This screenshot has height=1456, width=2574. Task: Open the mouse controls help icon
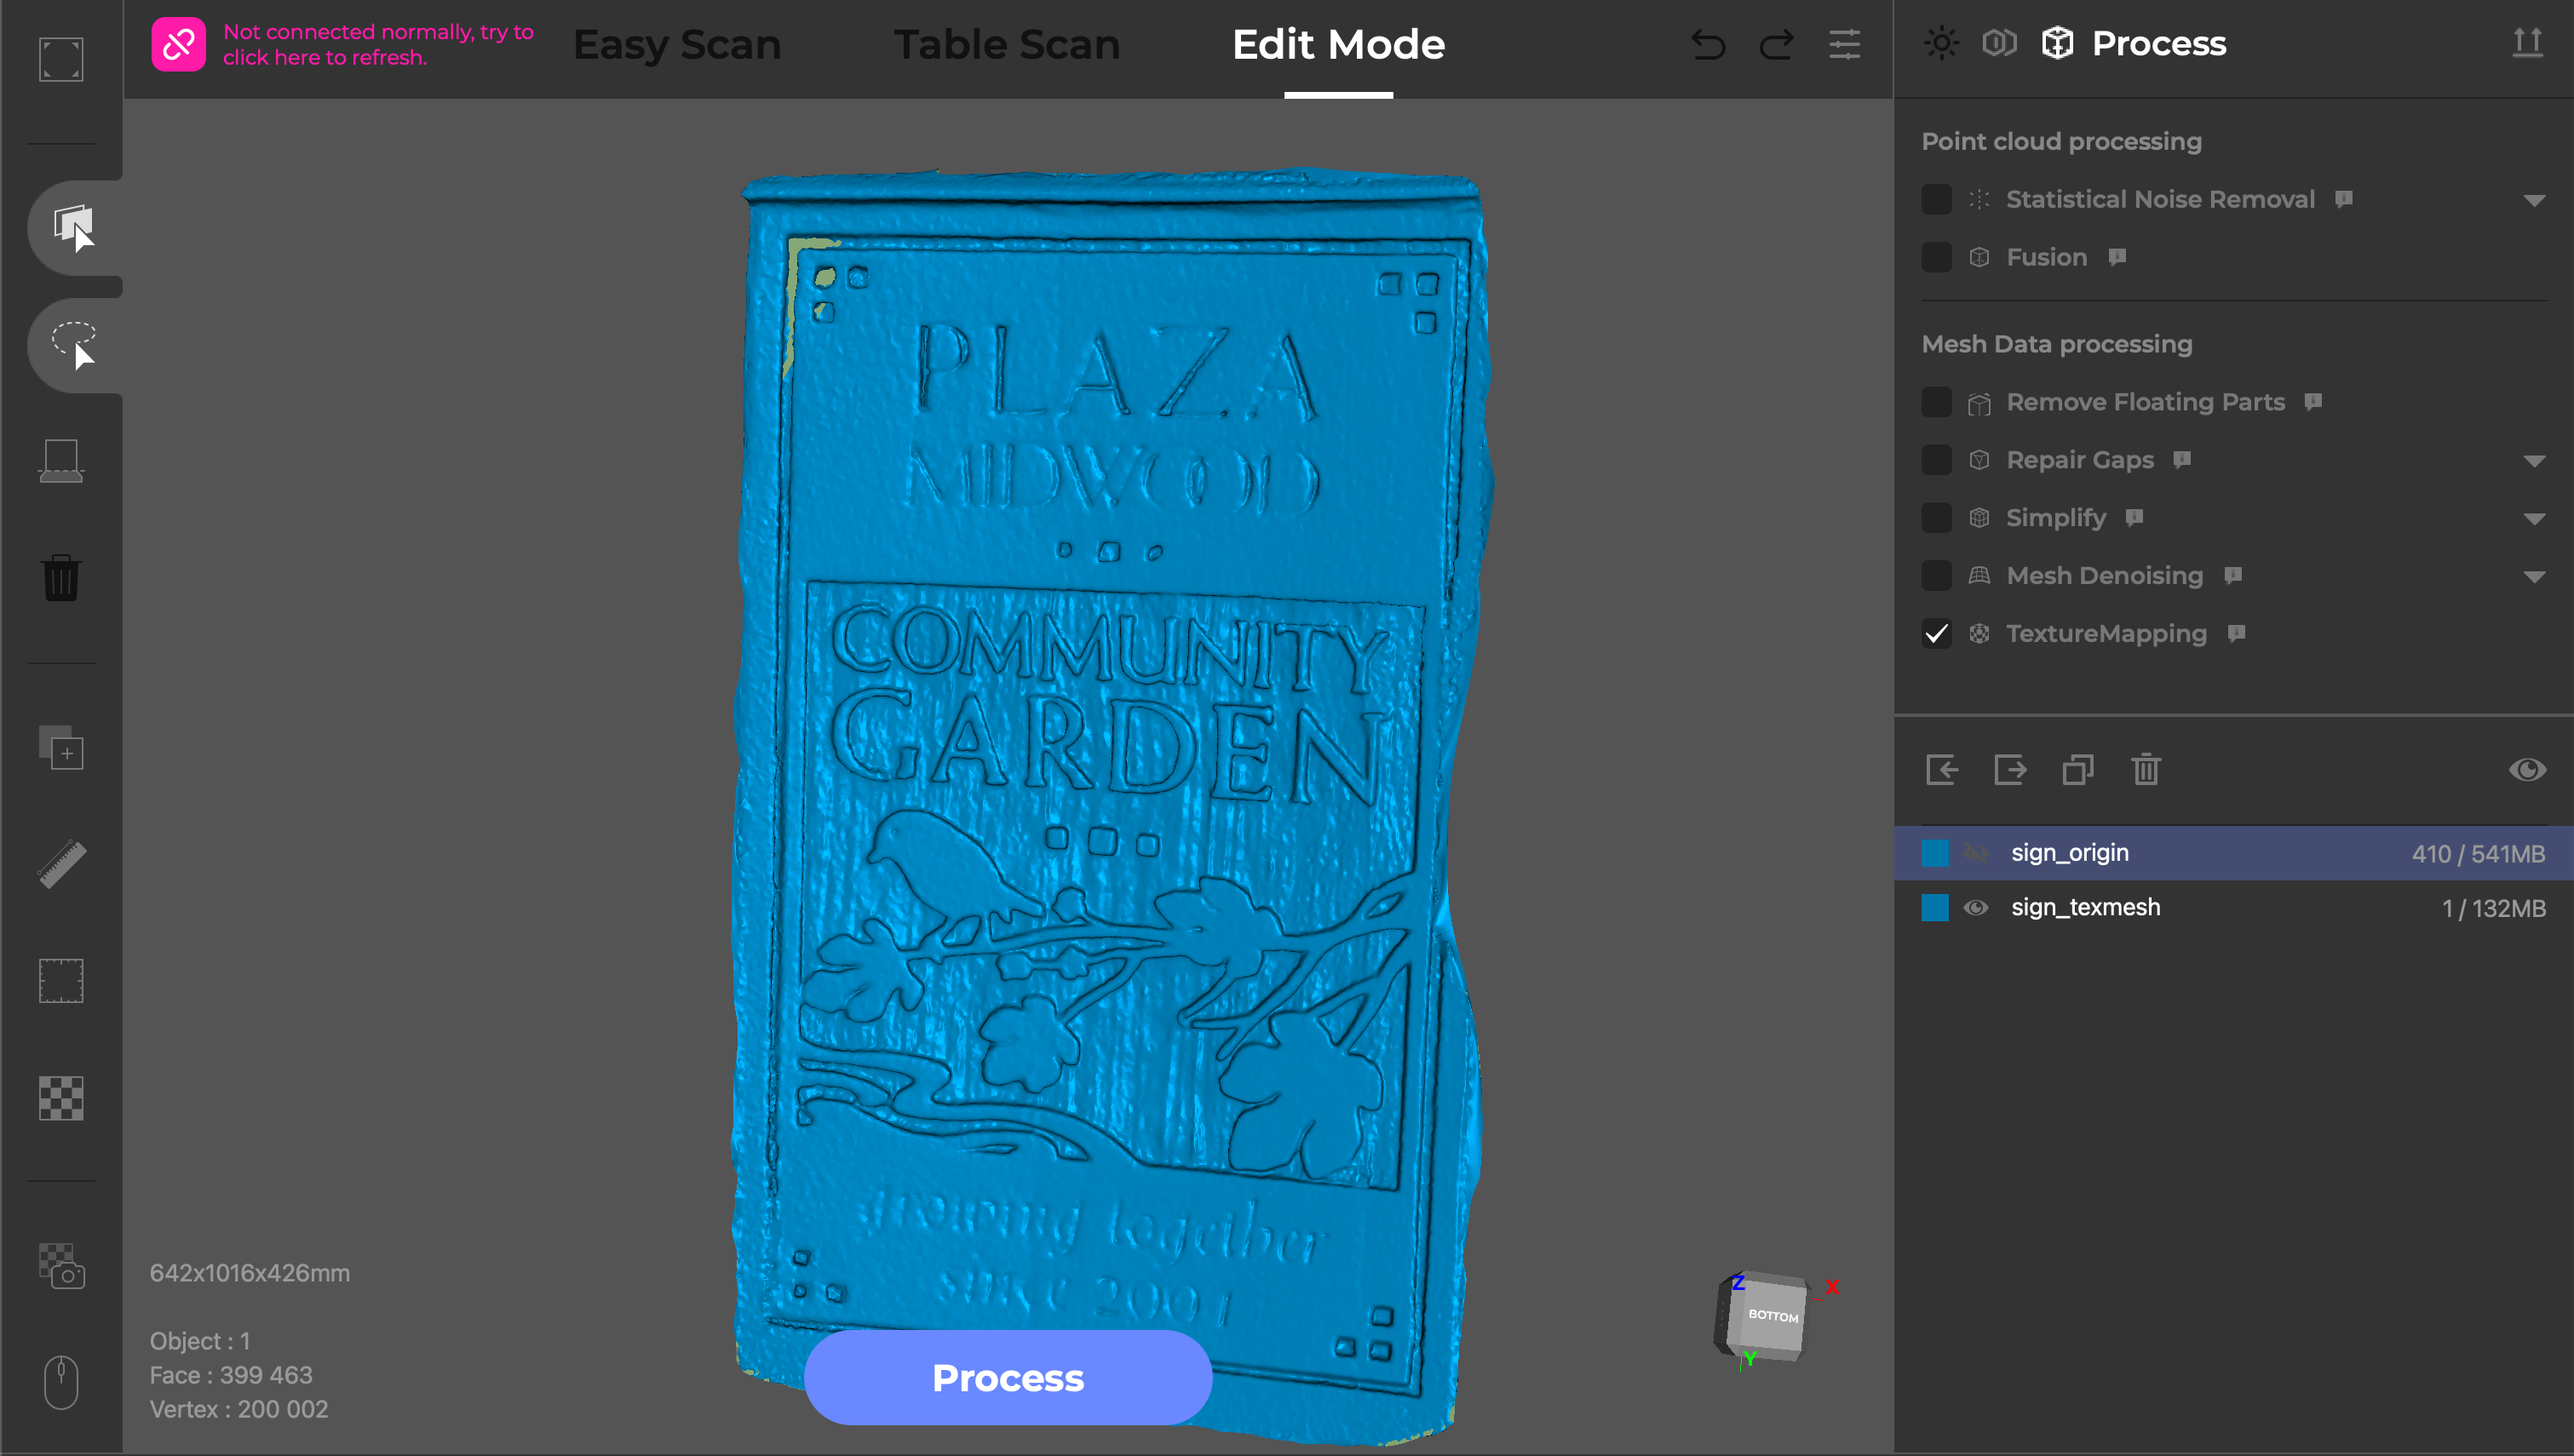pyautogui.click(x=61, y=1381)
